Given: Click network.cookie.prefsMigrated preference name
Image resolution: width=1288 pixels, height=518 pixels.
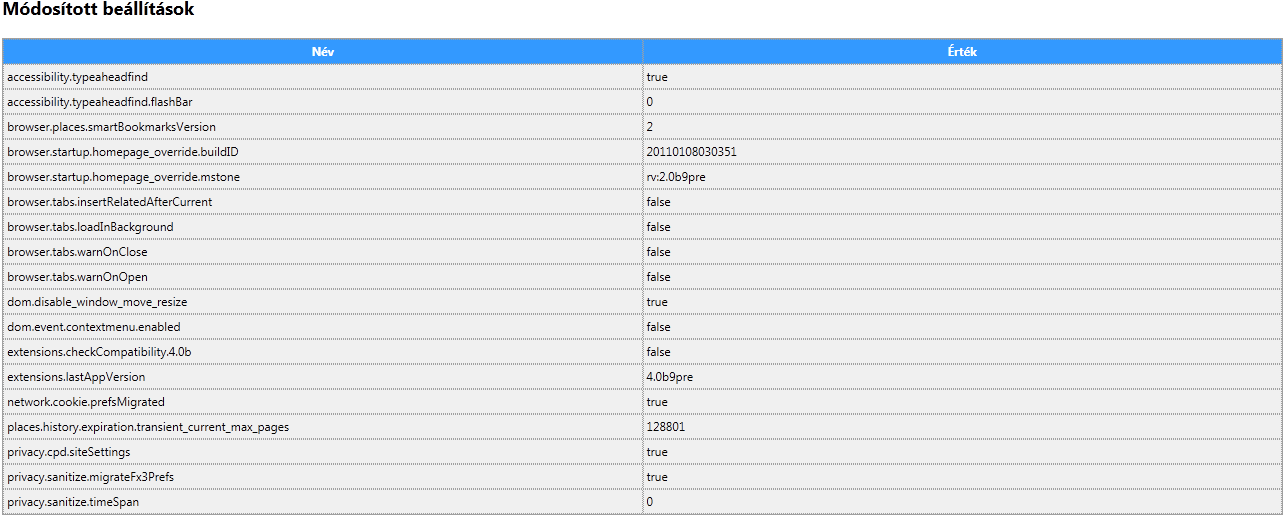Looking at the screenshot, I should click(x=86, y=402).
